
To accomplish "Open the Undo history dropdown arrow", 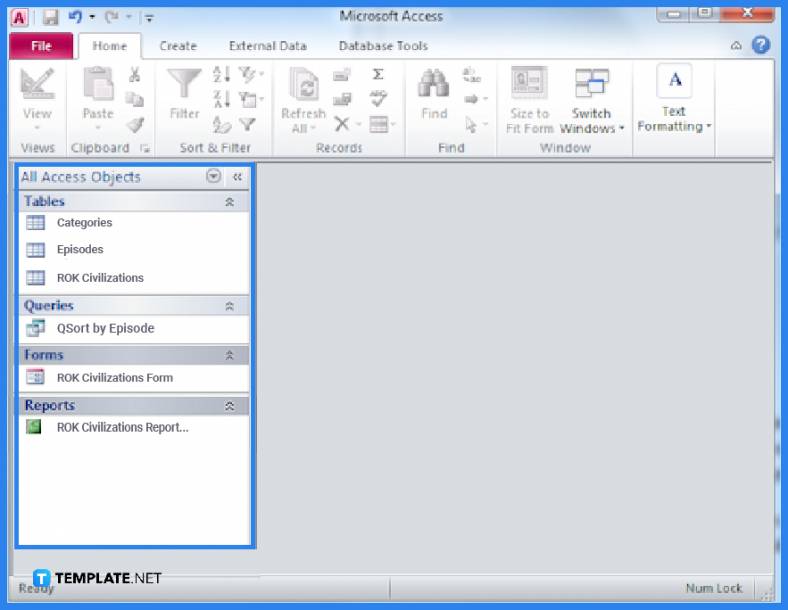I will (x=92, y=17).
